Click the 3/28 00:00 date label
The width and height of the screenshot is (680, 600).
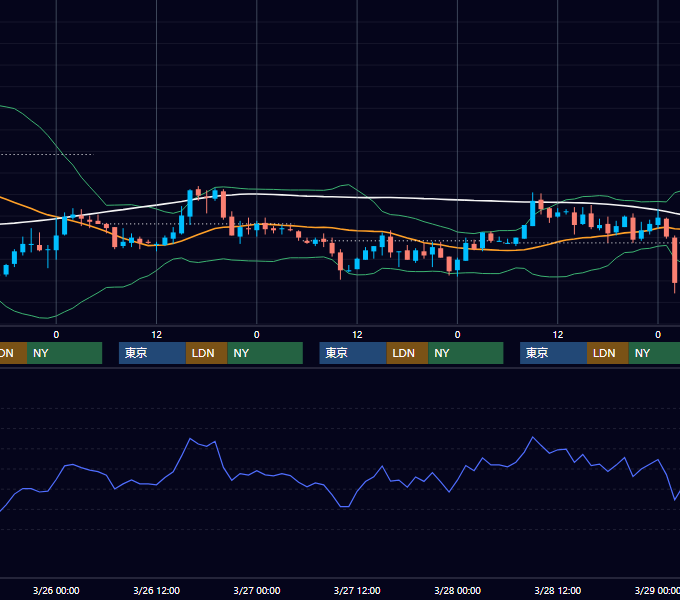click(x=458, y=590)
